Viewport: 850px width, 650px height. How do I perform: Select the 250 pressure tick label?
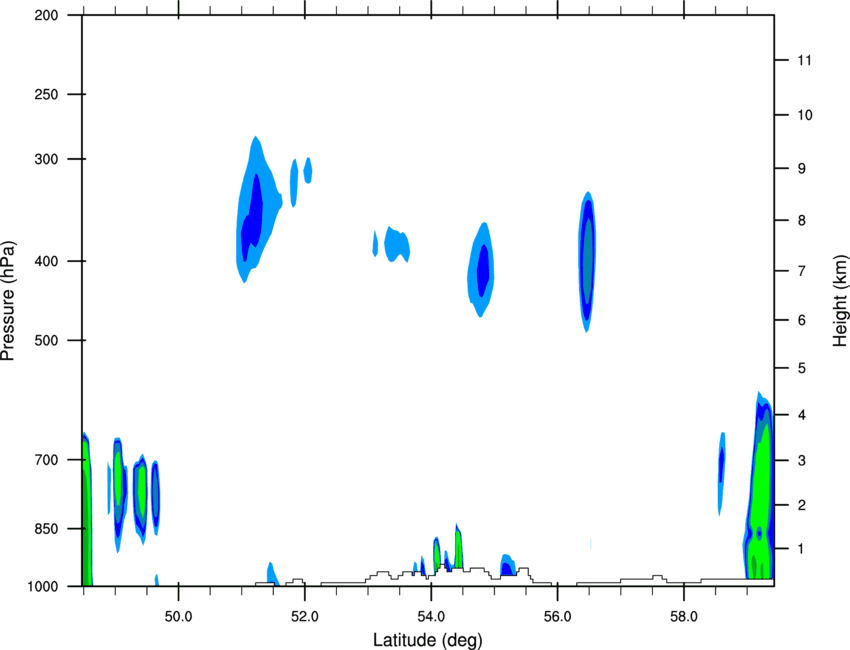(x=47, y=94)
